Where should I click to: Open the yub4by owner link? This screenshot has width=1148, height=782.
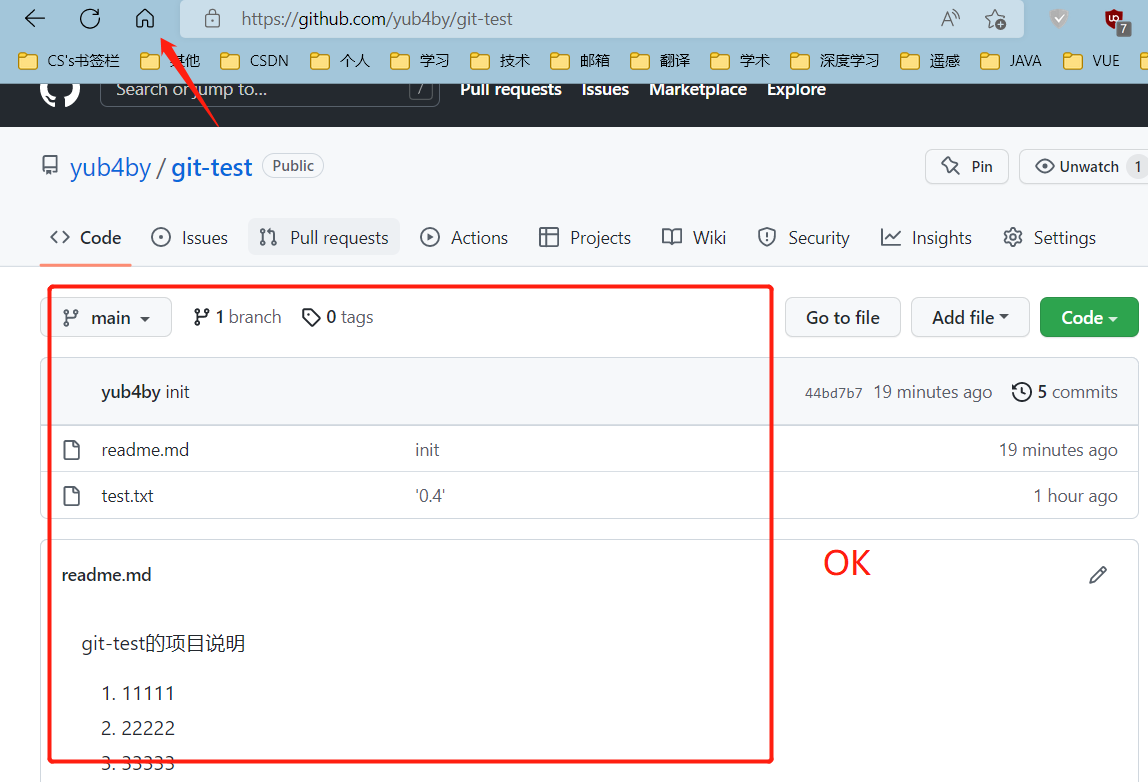pos(111,168)
